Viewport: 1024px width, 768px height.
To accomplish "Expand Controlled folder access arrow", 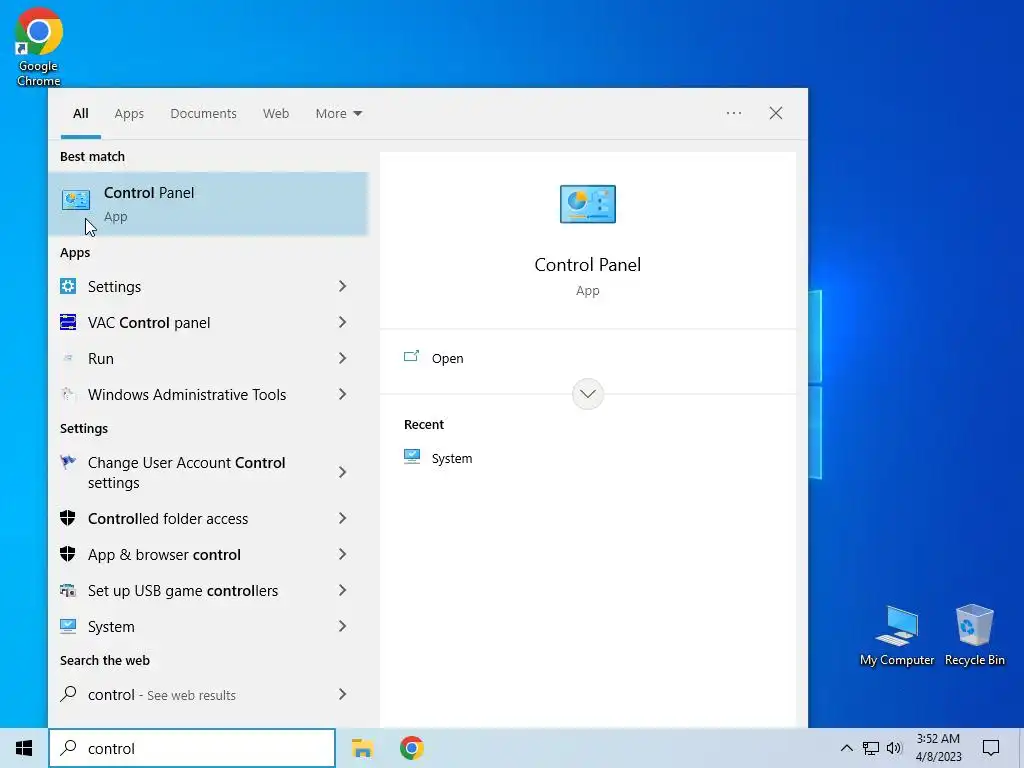I will (342, 518).
